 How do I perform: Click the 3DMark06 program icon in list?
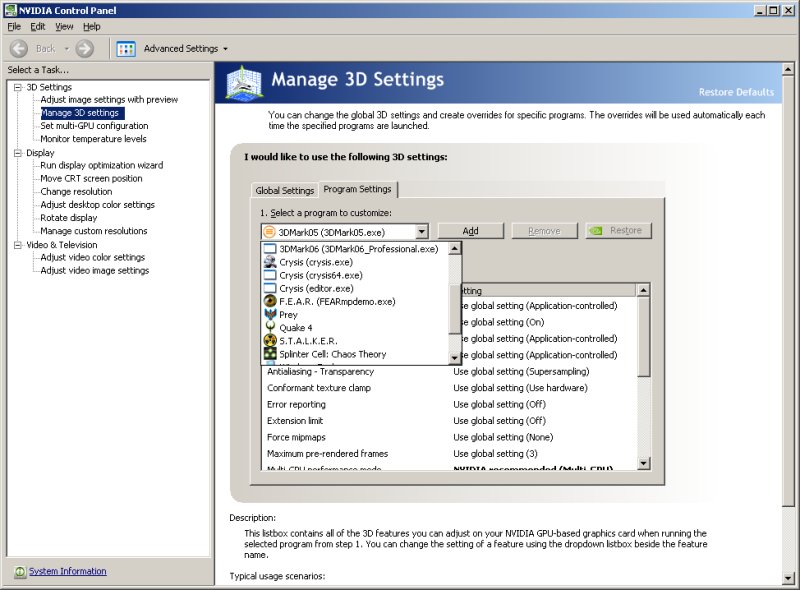(270, 249)
